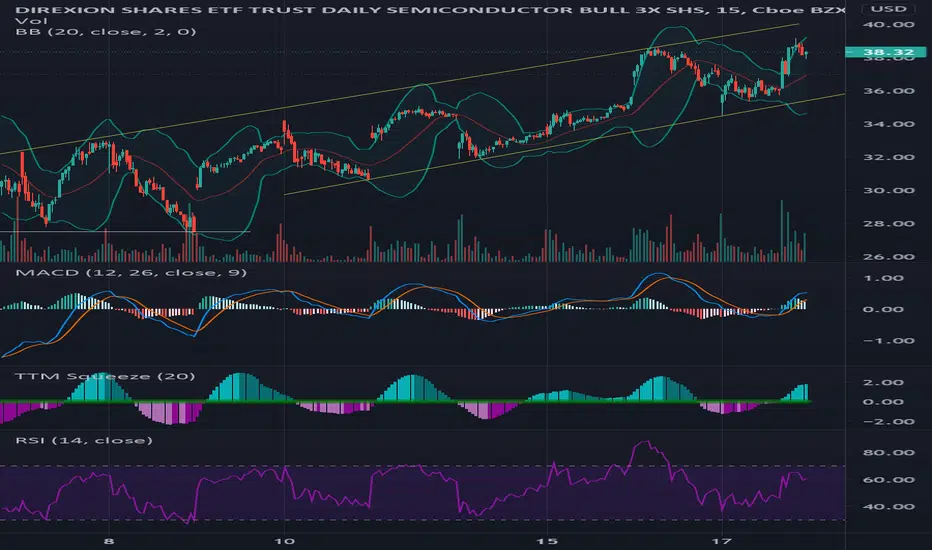Screen dimensions: 932x550
Task: Click the 28.00 price axis label
Action: click(x=889, y=224)
